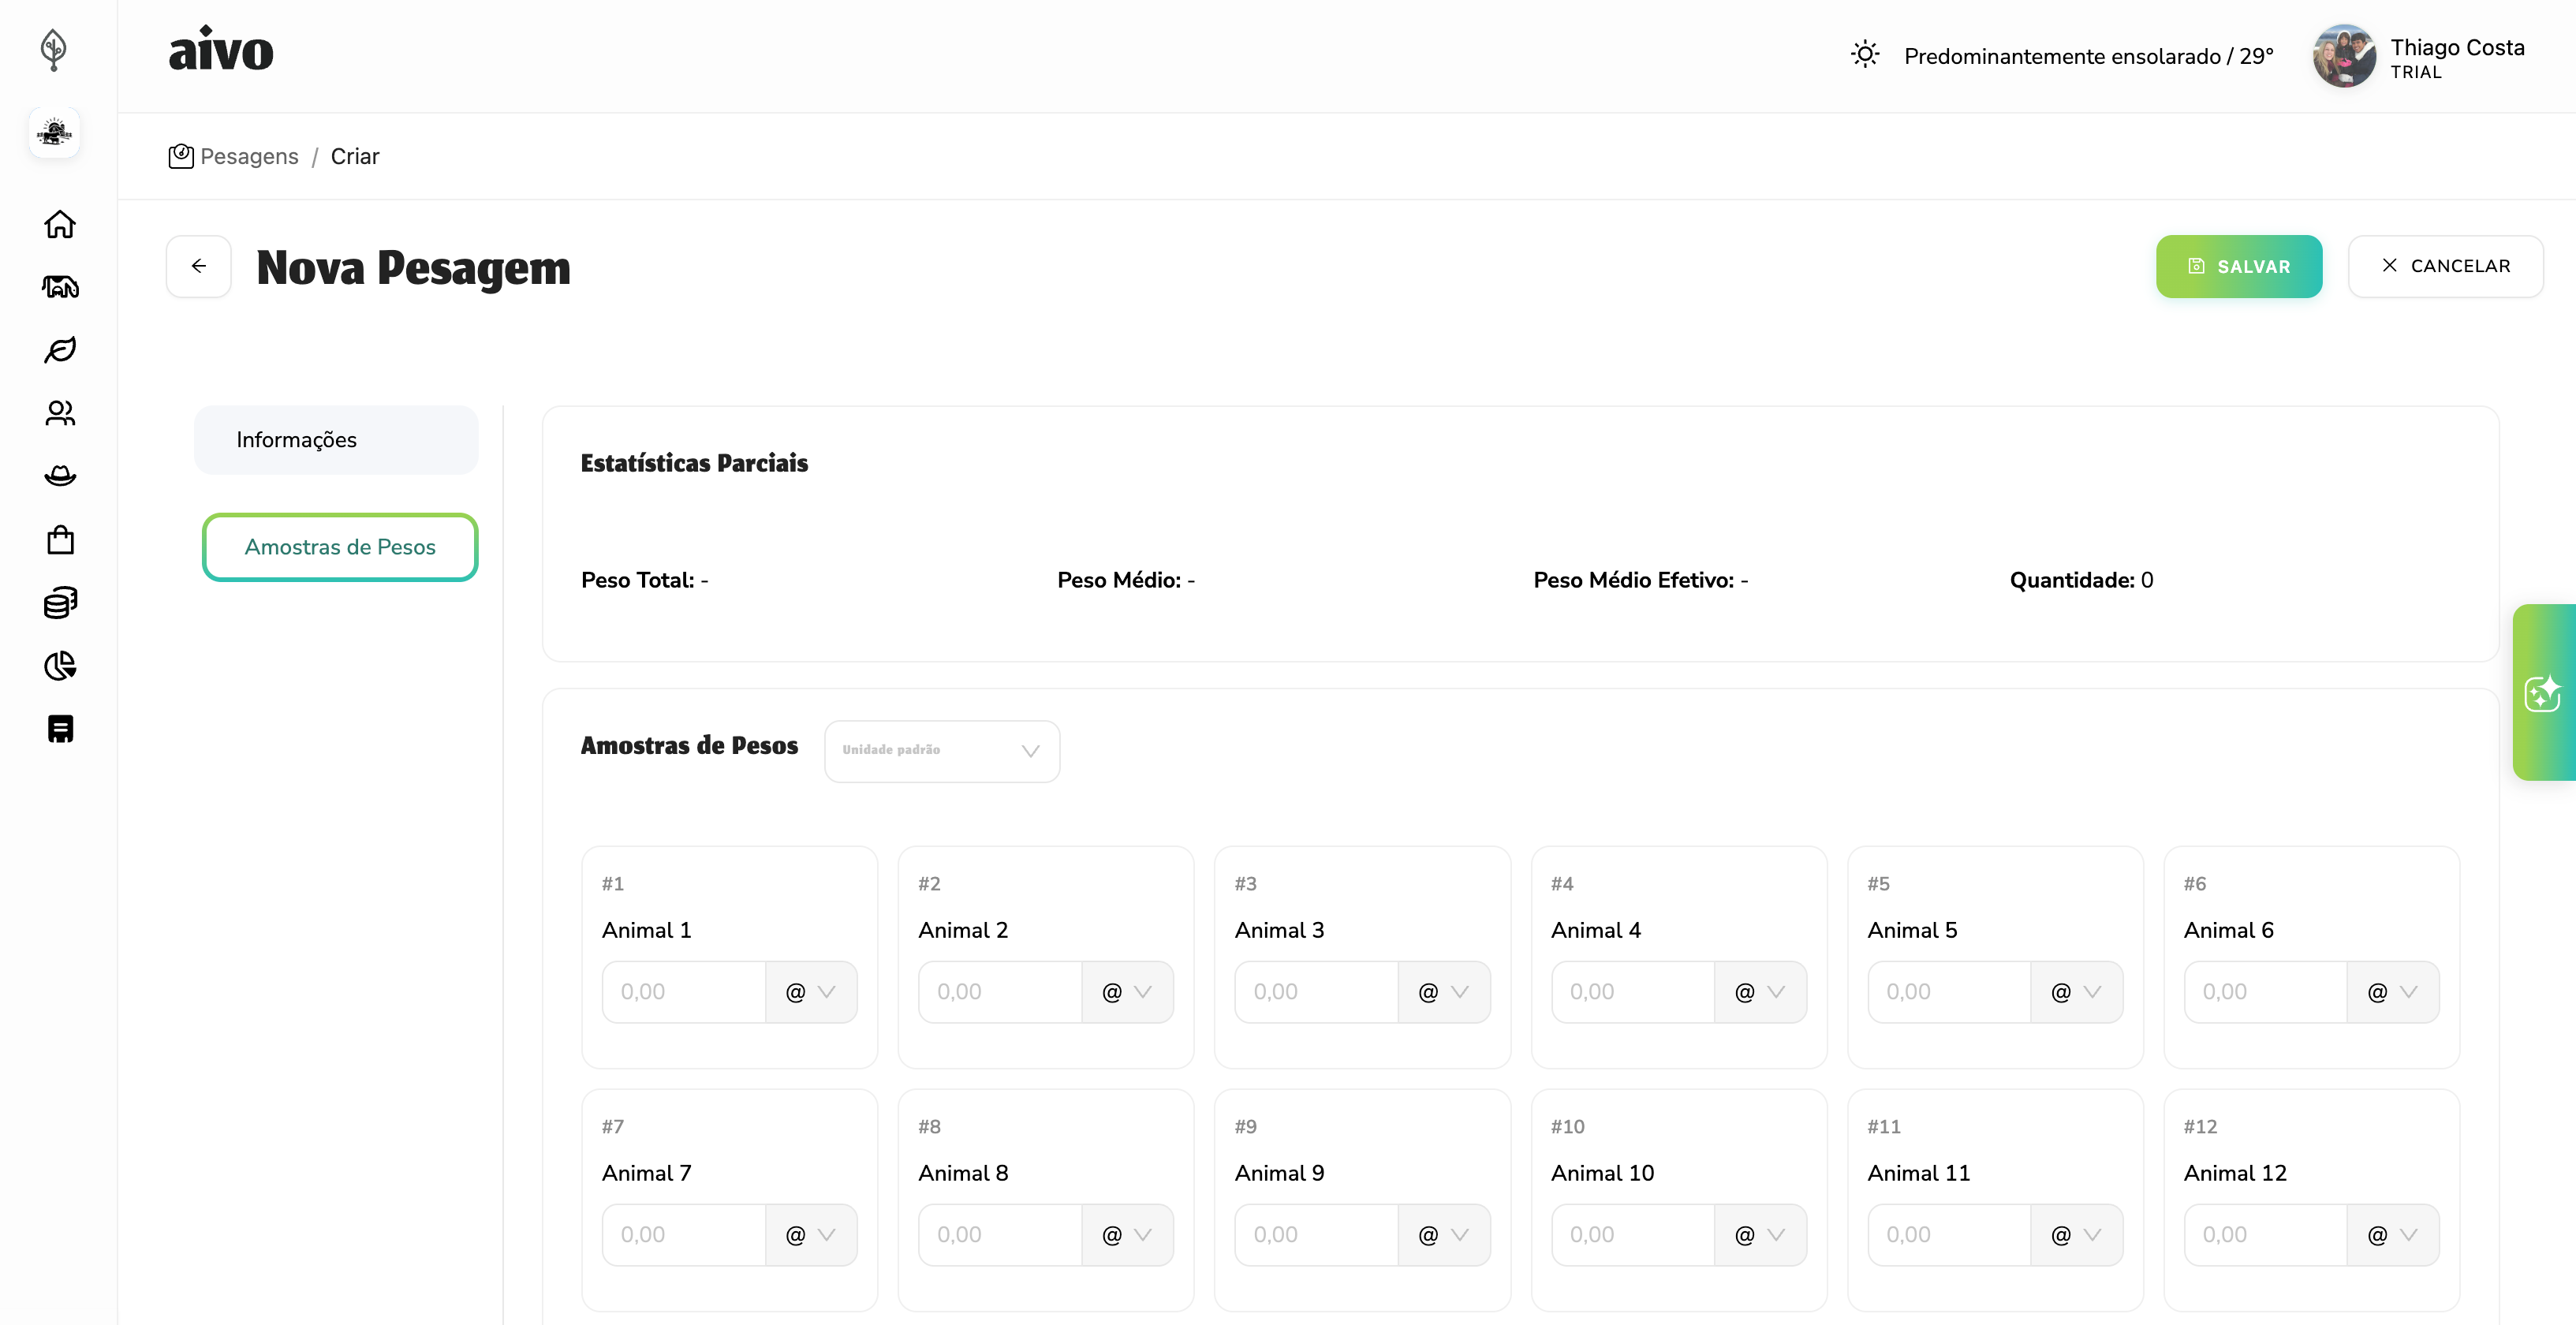Open the cowboy hat icon in sidebar
2576x1325 pixels.
point(60,476)
